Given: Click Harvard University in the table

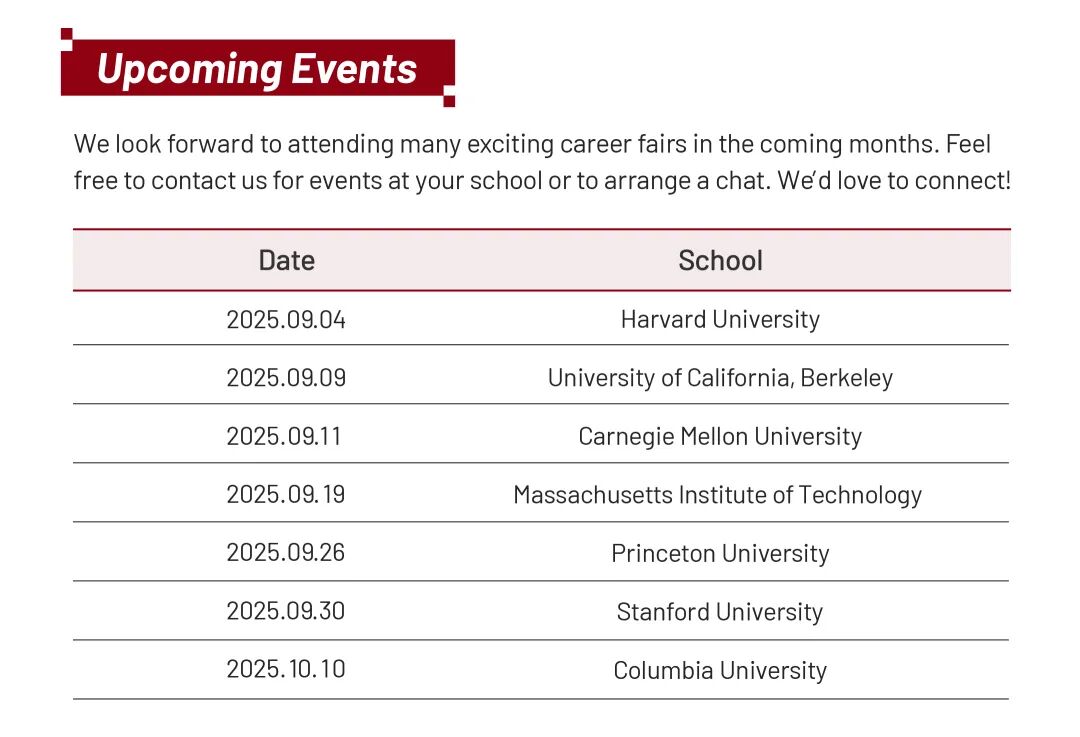Looking at the screenshot, I should (x=720, y=320).
